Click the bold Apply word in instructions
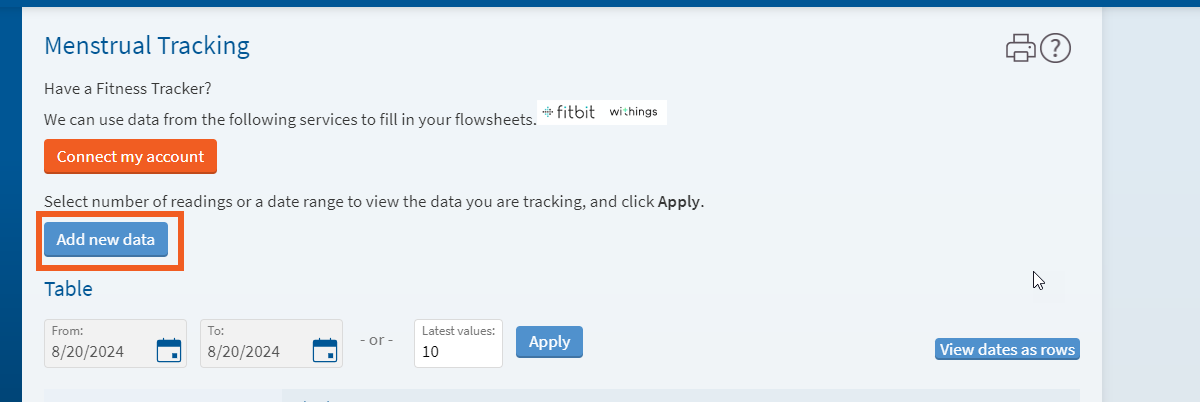The width and height of the screenshot is (1200, 402). (x=679, y=202)
